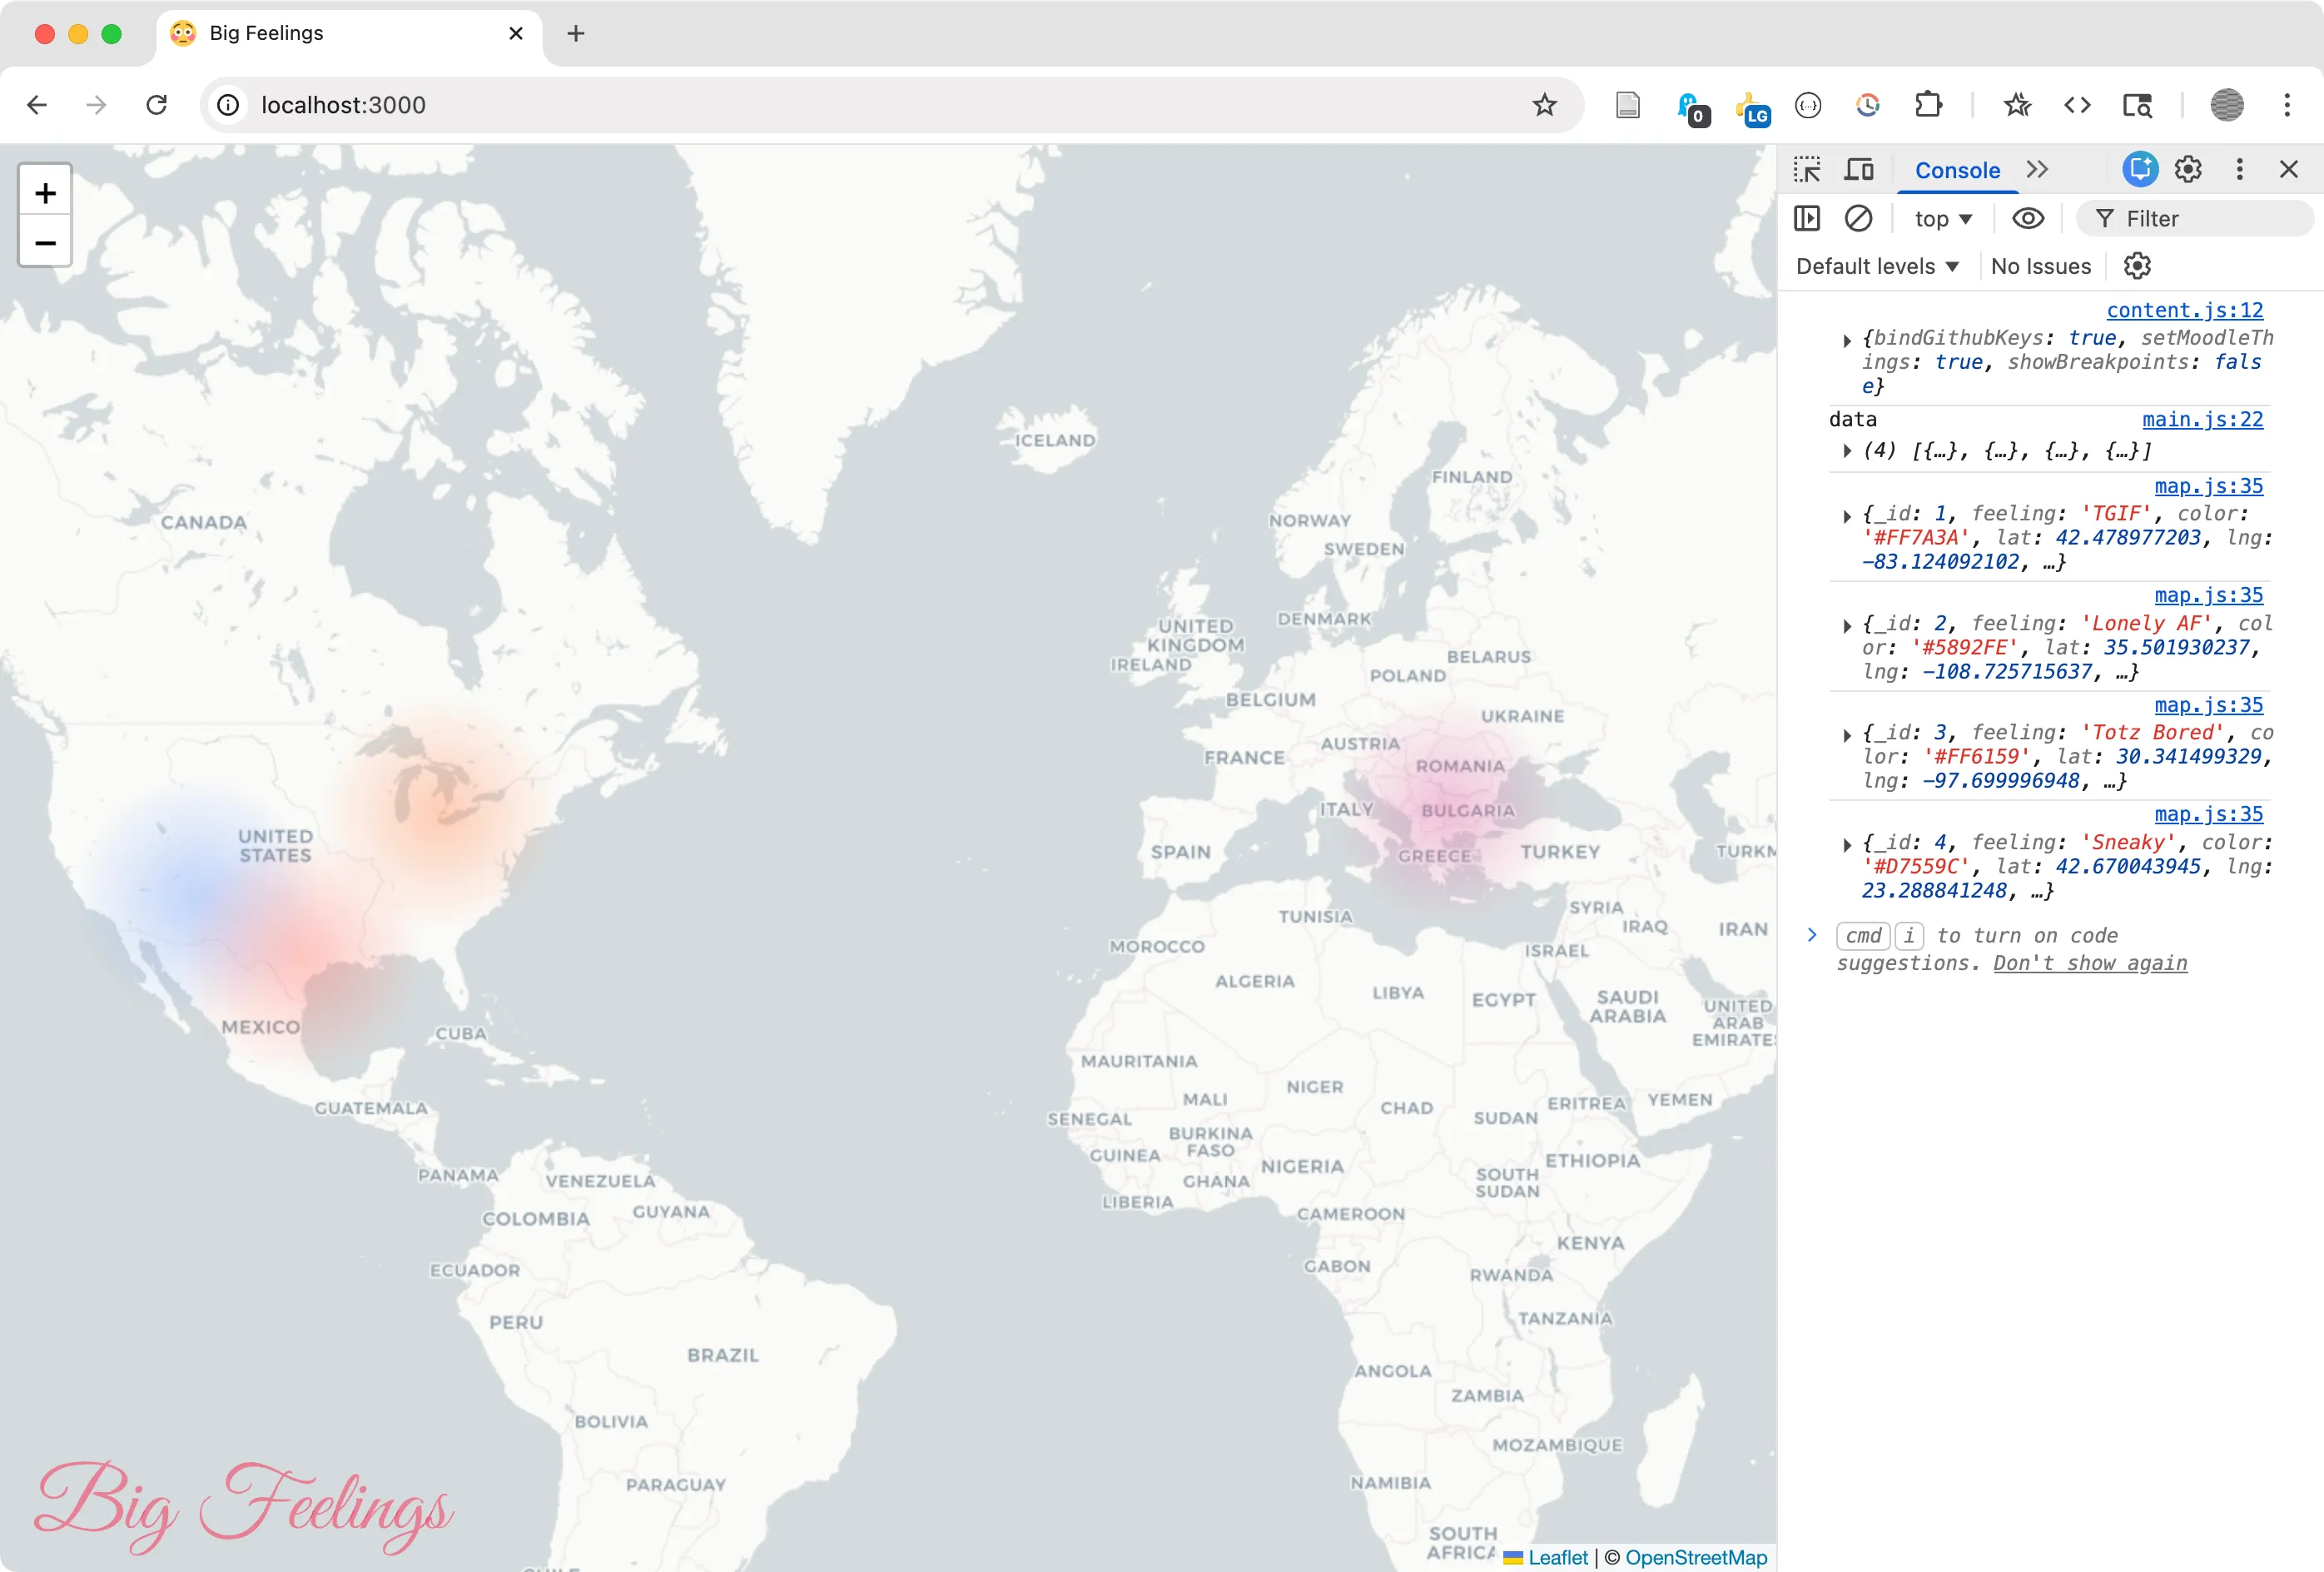Expand the logged data array of 4

(1846, 451)
